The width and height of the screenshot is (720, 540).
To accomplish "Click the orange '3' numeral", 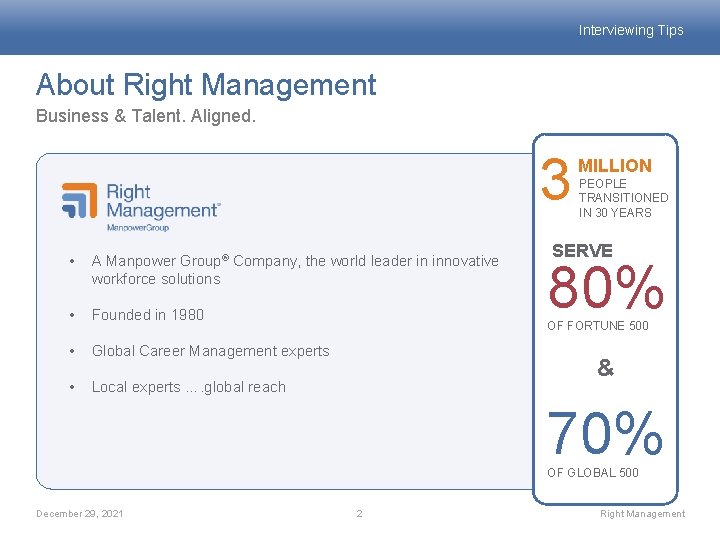I will (x=555, y=180).
